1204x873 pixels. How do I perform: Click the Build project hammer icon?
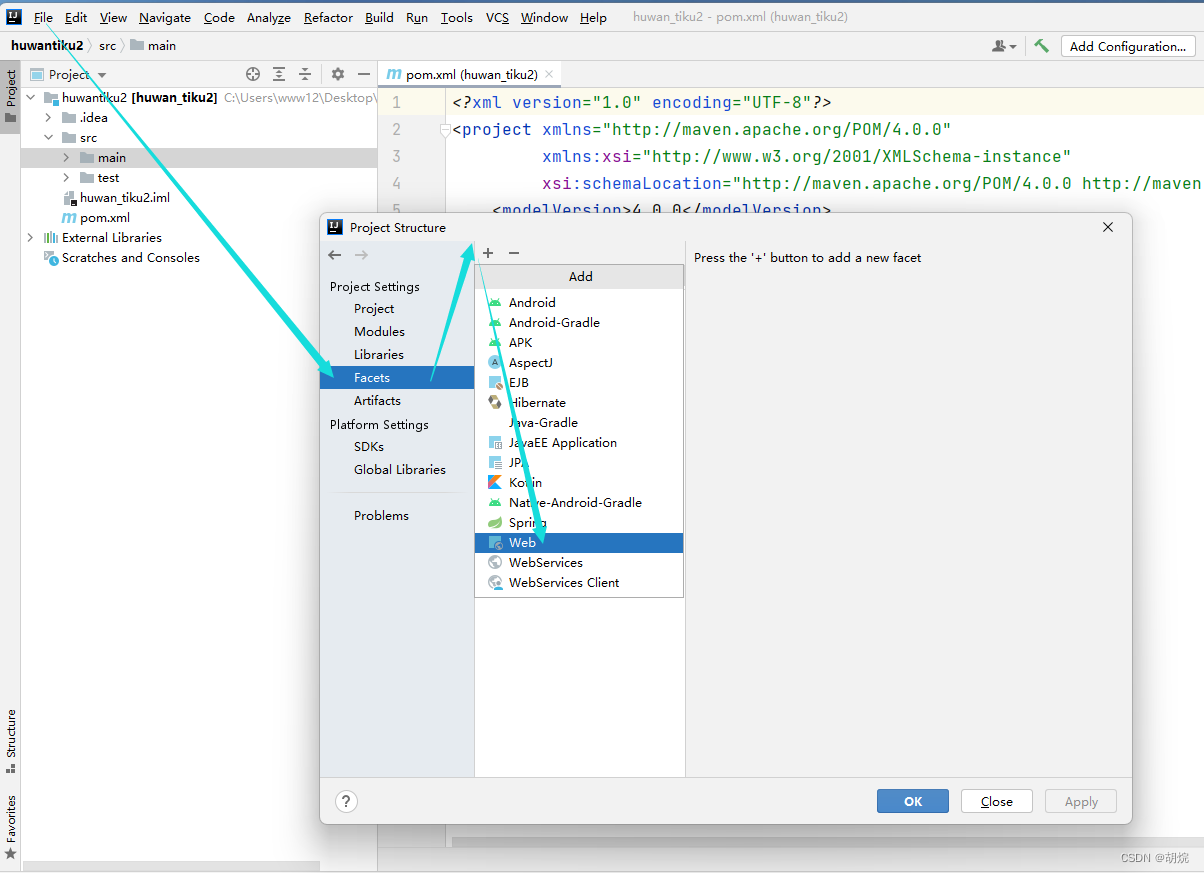point(1042,46)
